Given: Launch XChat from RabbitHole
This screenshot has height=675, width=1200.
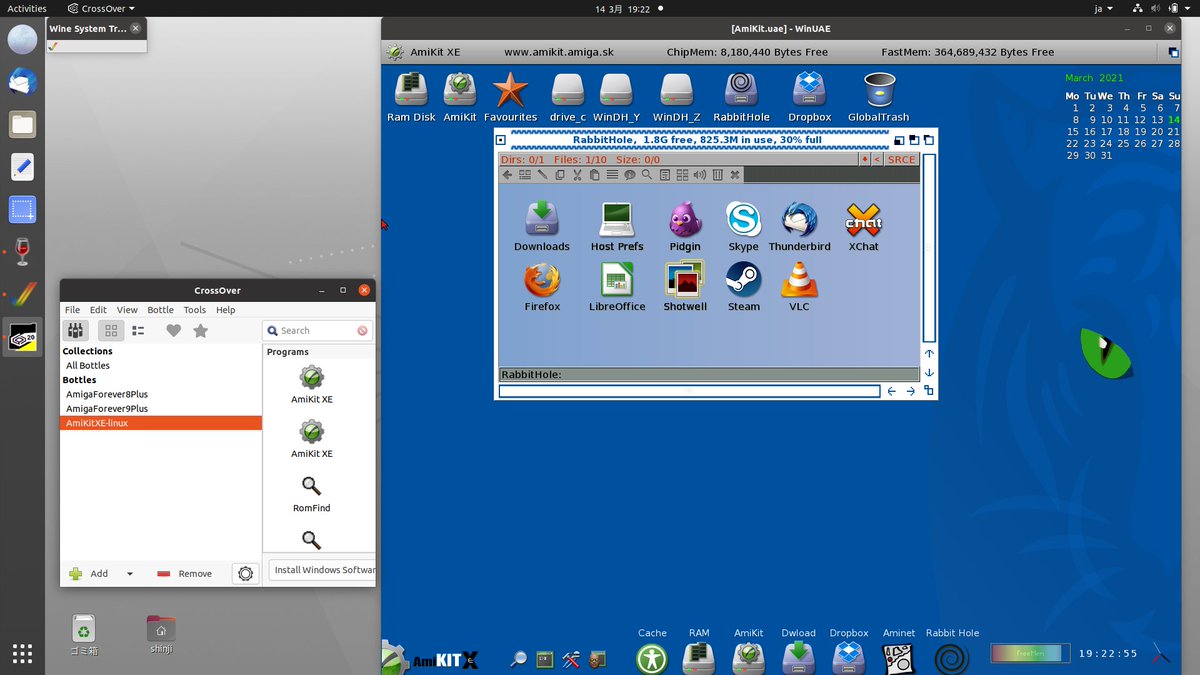Looking at the screenshot, I should [863, 227].
